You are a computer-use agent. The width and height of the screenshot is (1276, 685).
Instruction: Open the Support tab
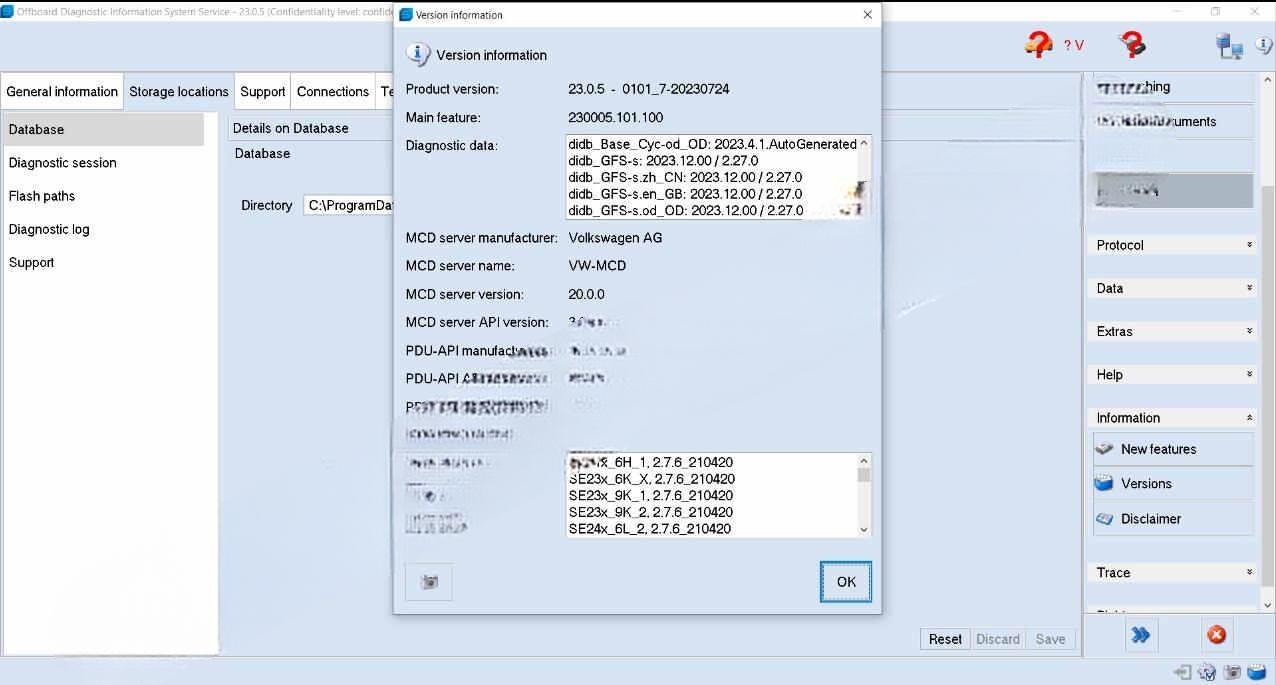click(263, 91)
